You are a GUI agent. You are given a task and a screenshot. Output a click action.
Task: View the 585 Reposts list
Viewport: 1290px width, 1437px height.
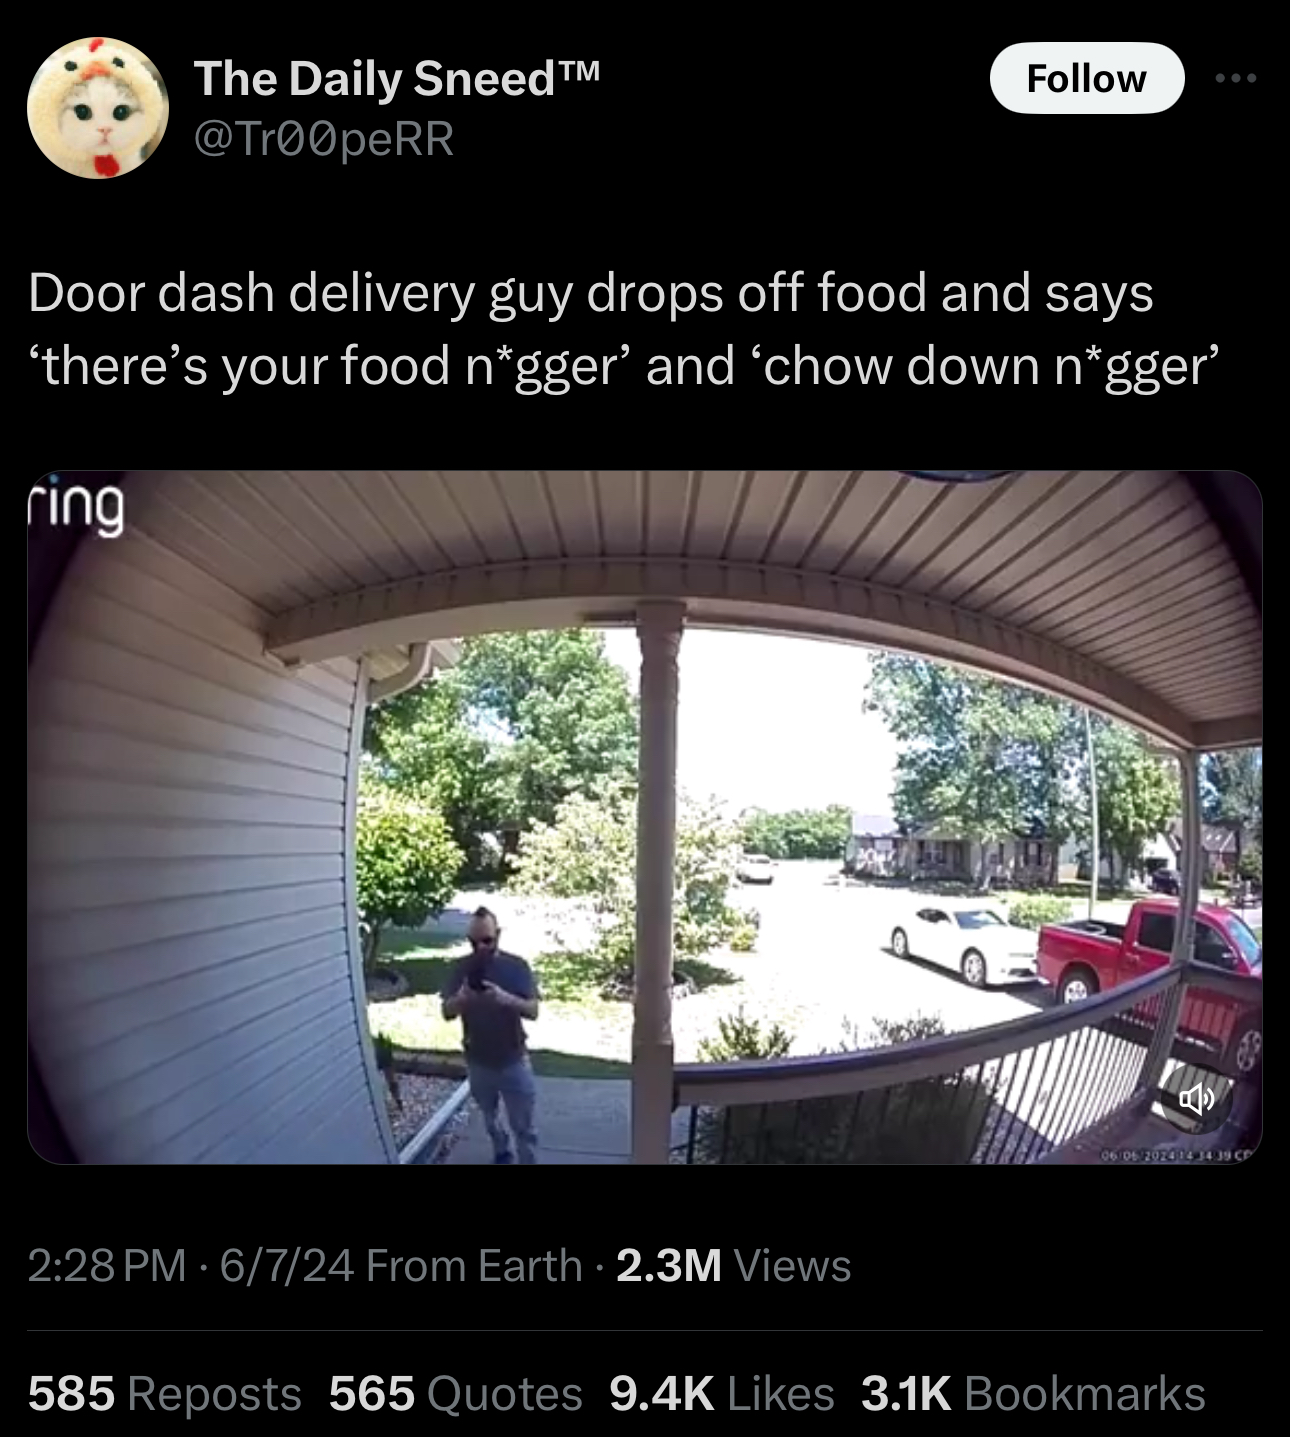coord(165,1393)
